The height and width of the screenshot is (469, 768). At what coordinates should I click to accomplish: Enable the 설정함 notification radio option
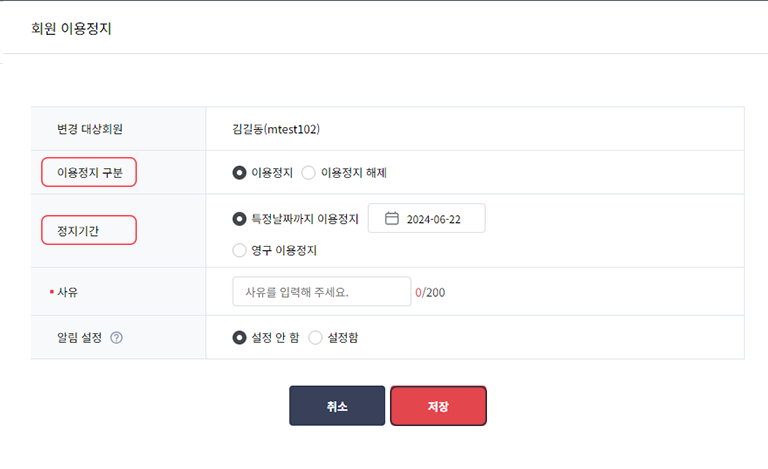coord(315,338)
